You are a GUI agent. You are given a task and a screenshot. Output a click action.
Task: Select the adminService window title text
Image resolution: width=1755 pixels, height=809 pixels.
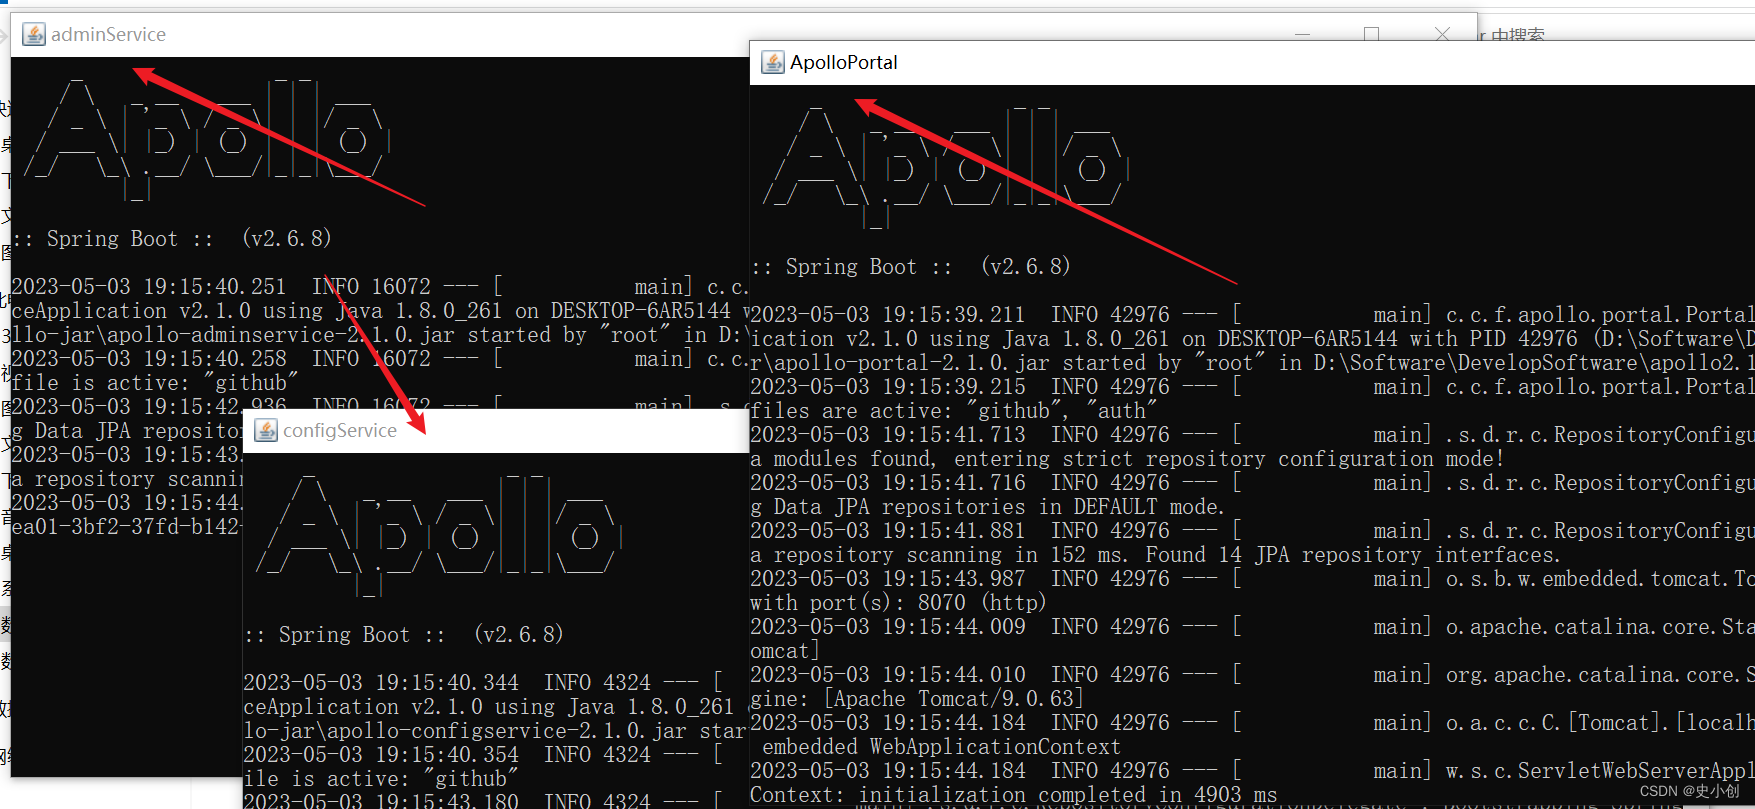pyautogui.click(x=108, y=35)
